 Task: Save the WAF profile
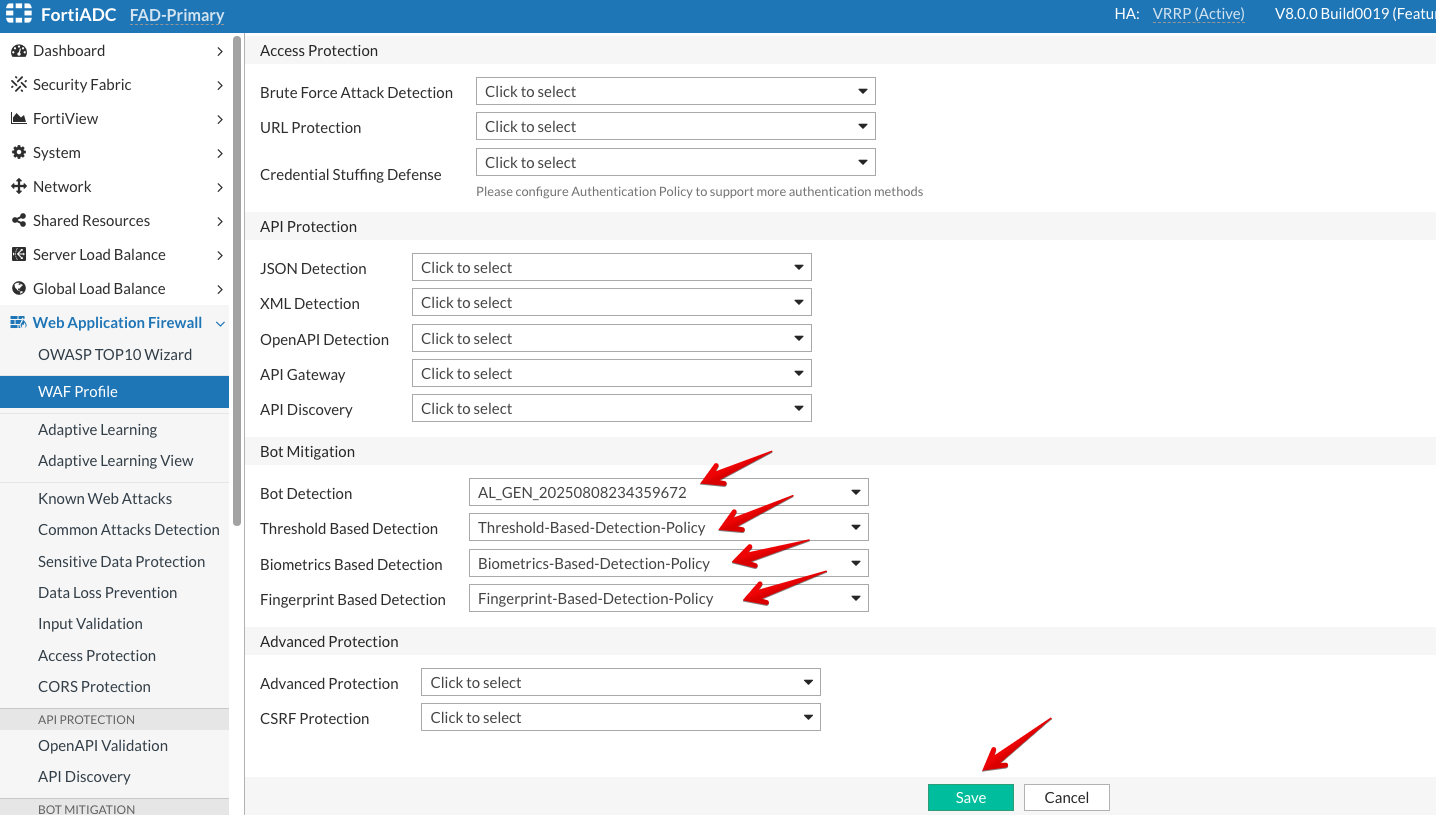coord(970,797)
